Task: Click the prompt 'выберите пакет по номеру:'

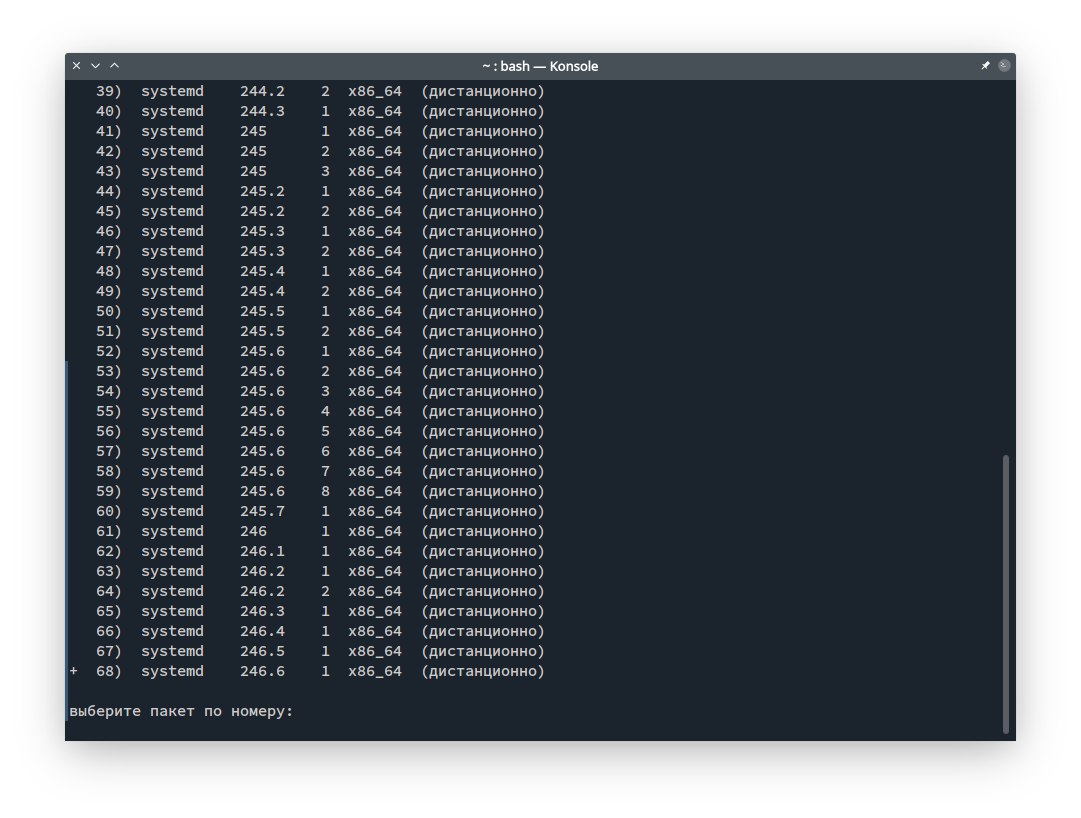Action: coord(181,711)
